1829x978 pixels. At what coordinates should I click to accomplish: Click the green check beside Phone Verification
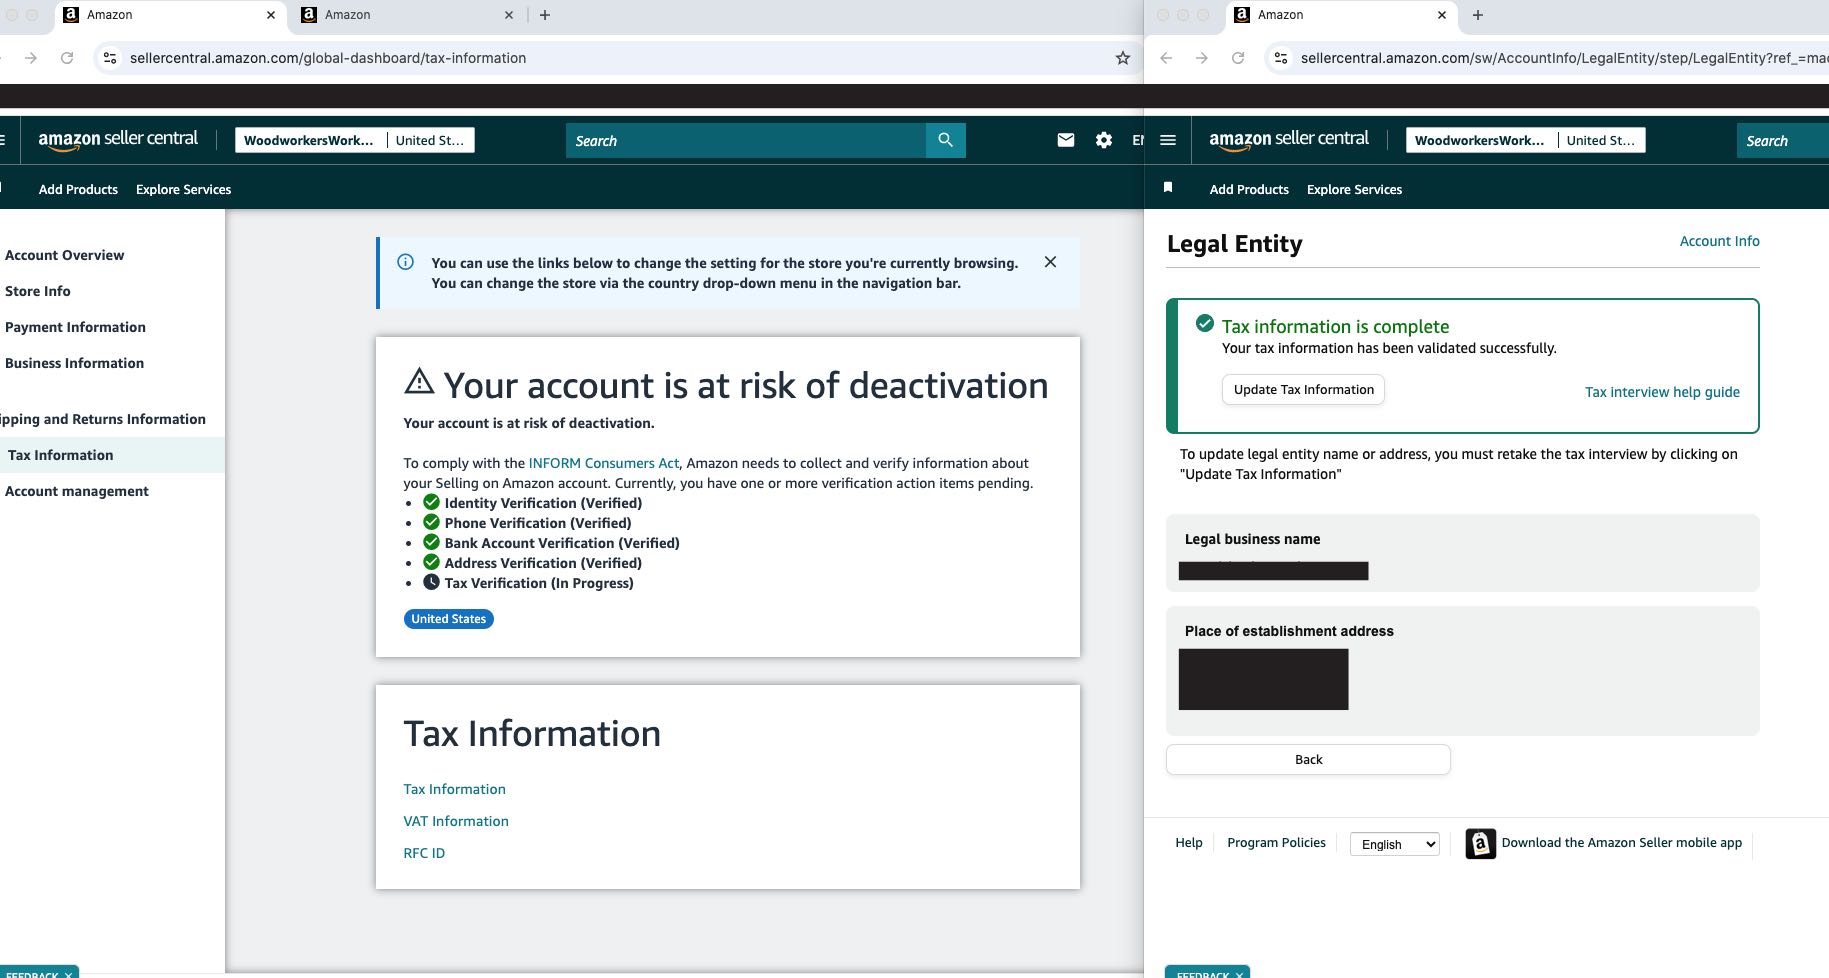click(x=431, y=522)
